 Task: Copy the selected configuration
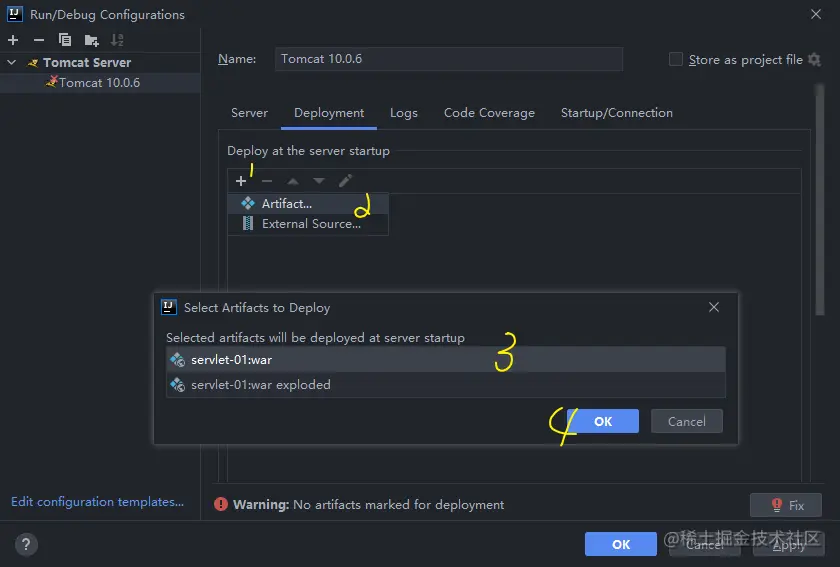65,40
